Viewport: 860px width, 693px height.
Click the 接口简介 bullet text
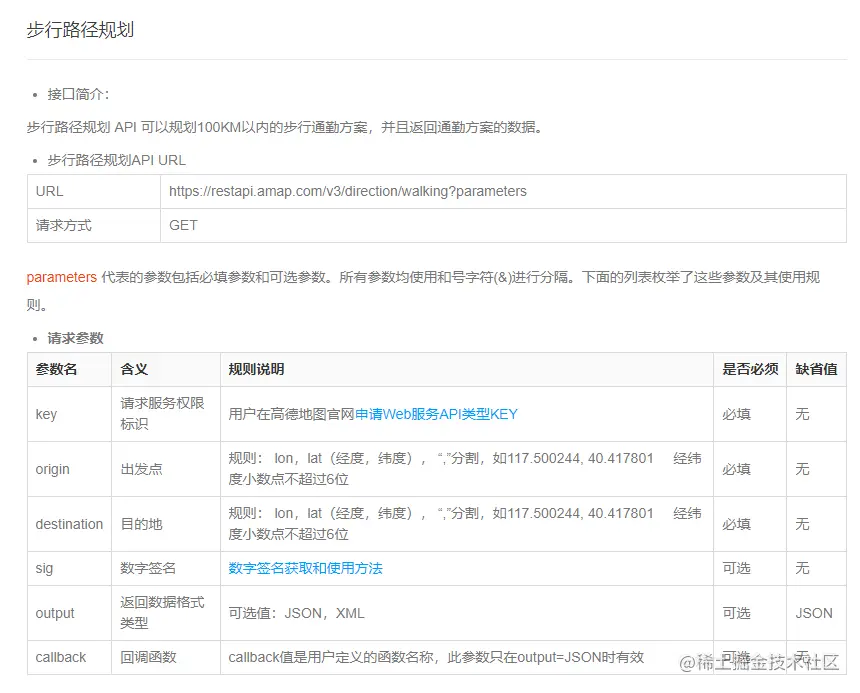tap(78, 94)
